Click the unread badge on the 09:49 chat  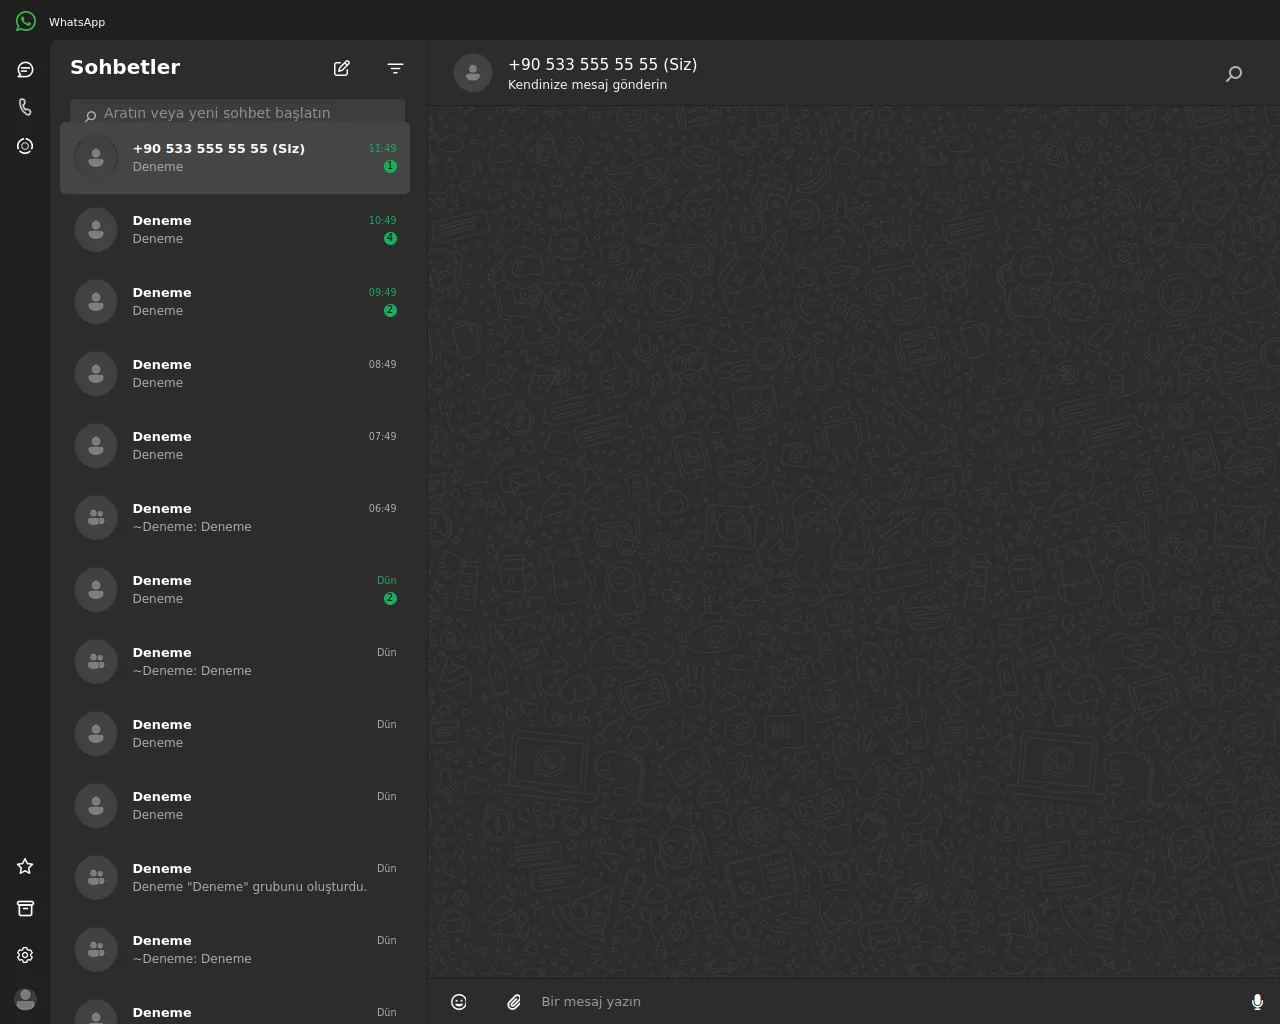coord(390,310)
